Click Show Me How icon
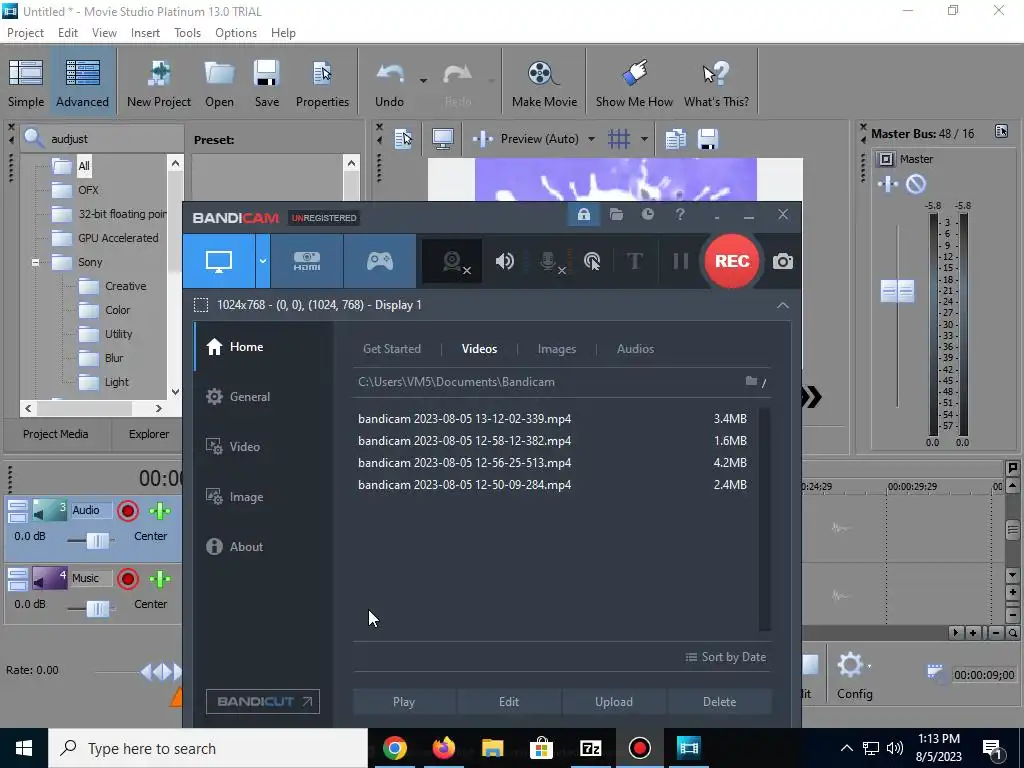The width and height of the screenshot is (1024, 768). [x=634, y=83]
